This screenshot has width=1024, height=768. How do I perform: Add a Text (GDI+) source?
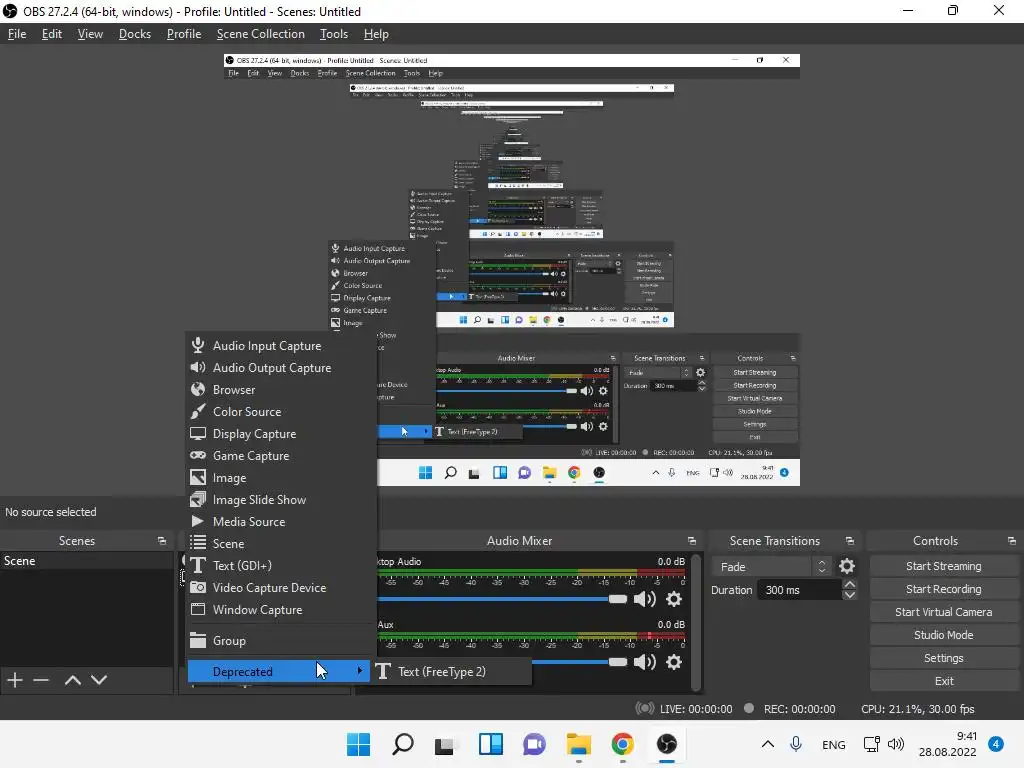[281, 566]
